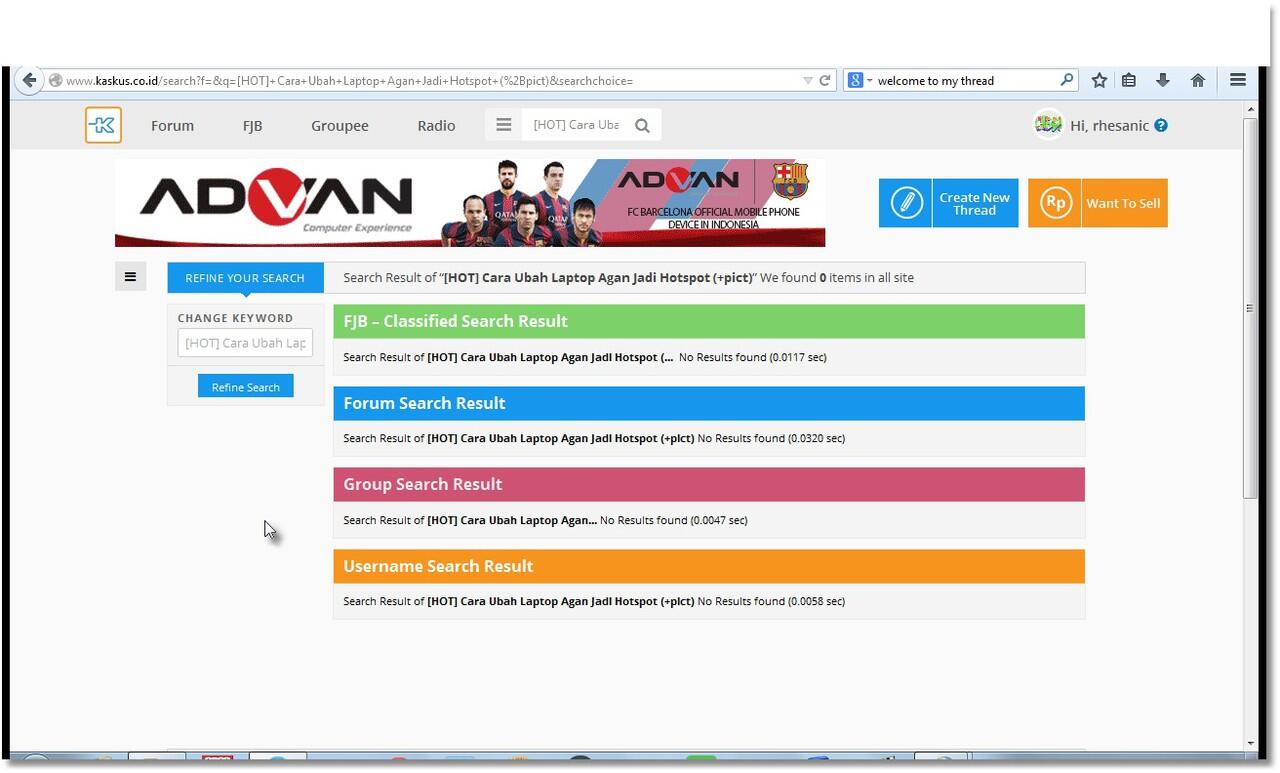Focus the Kaskus site search field

(x=576, y=125)
